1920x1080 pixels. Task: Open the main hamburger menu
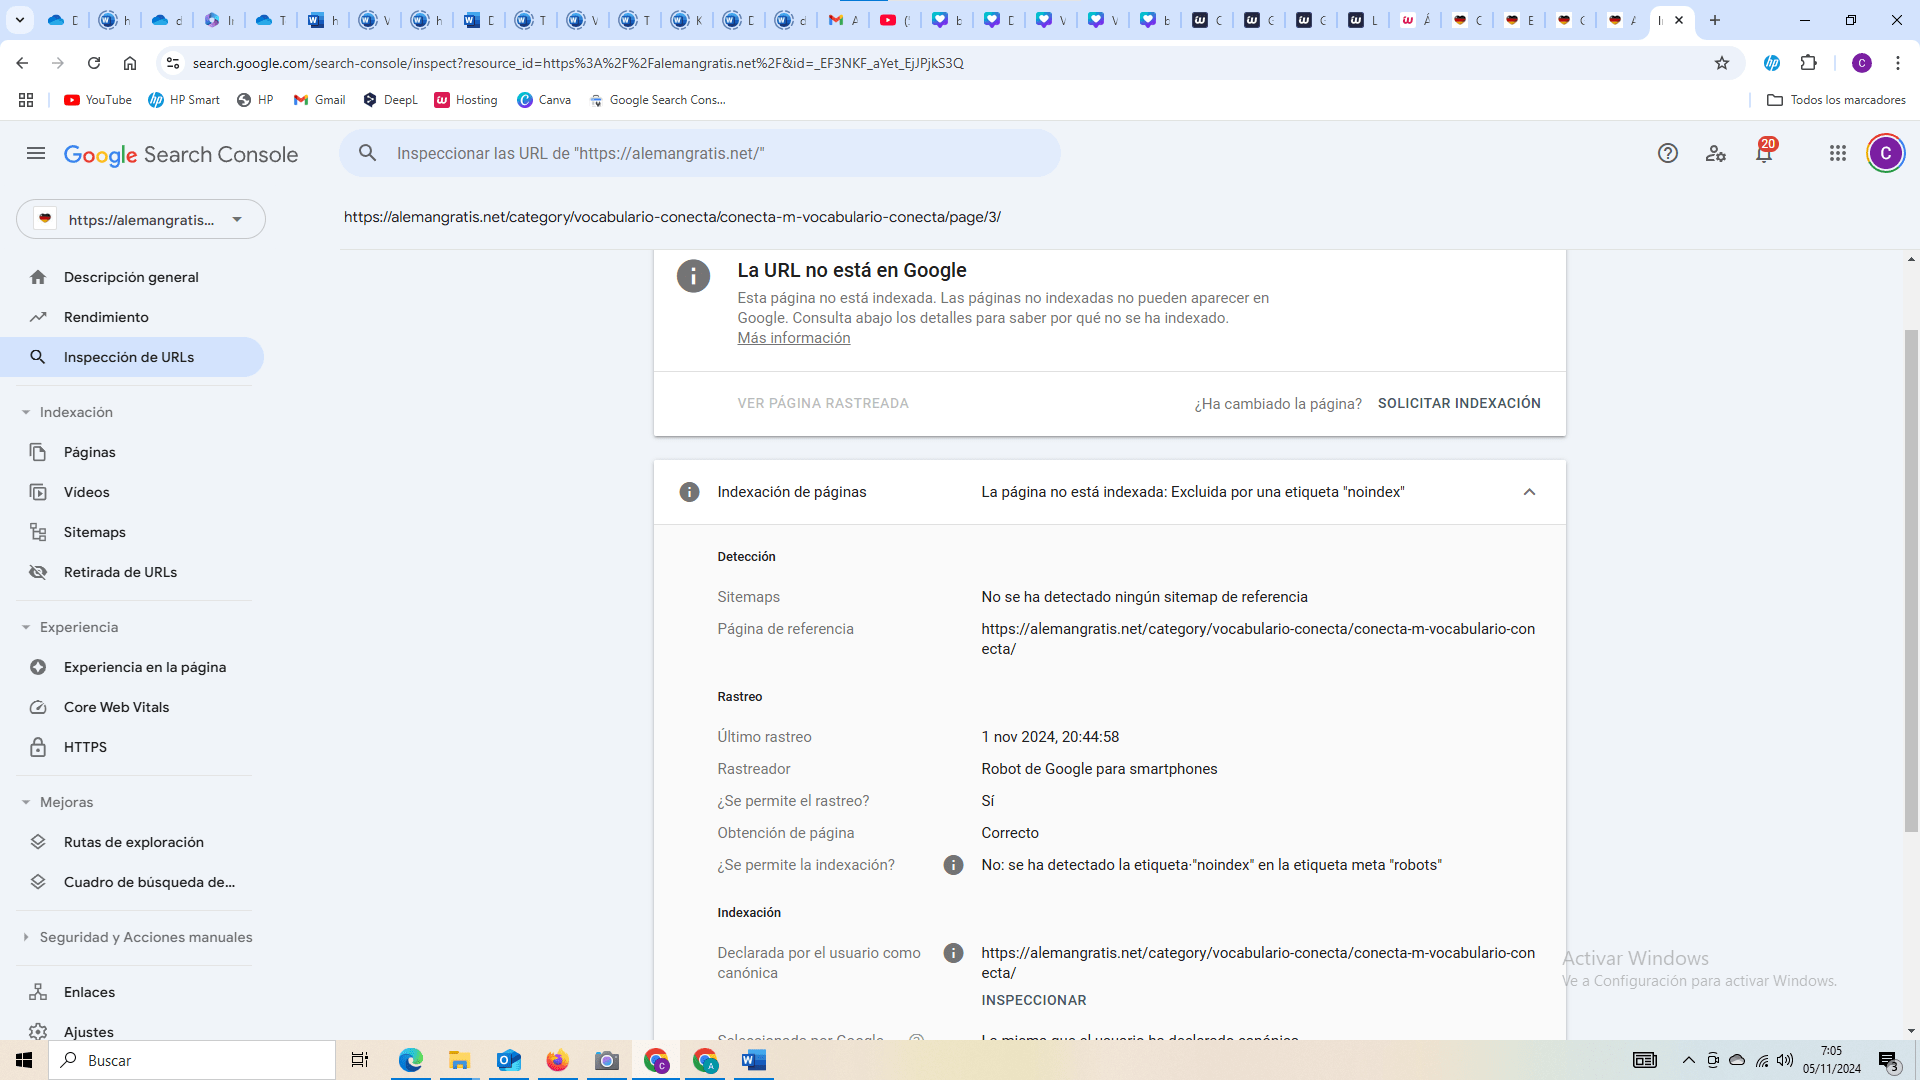point(36,153)
